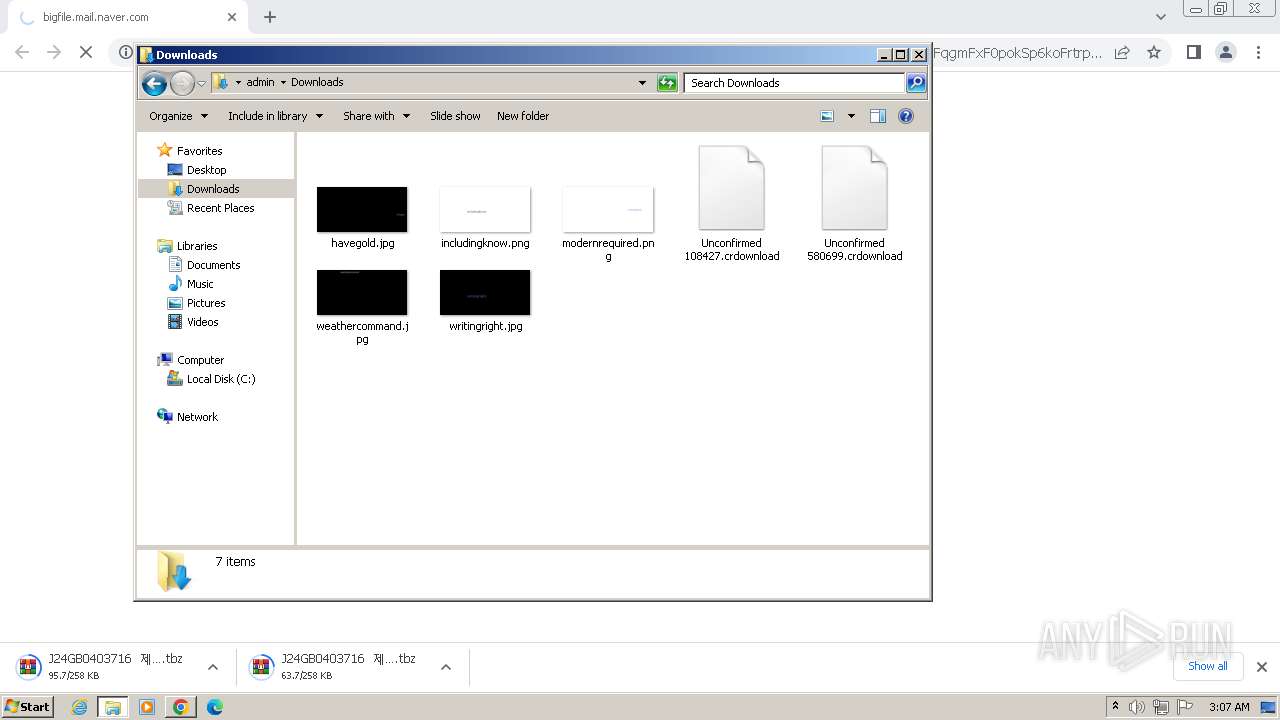The height and width of the screenshot is (720, 1280).
Task: Select admin in the address breadcrumb
Action: (260, 82)
